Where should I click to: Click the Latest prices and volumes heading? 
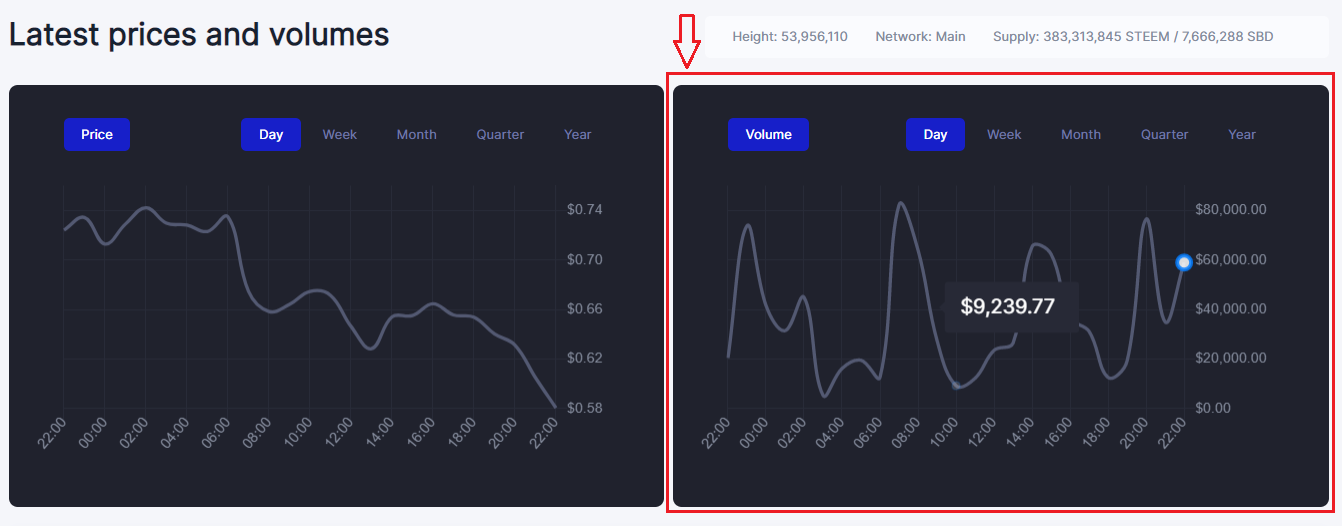199,35
